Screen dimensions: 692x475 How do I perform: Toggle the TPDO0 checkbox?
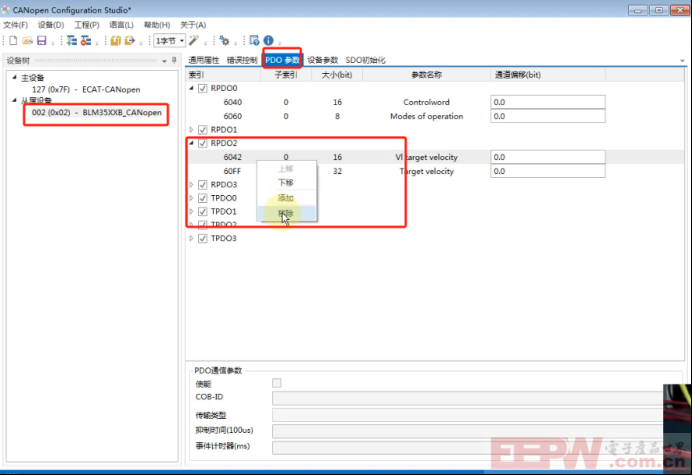click(203, 198)
